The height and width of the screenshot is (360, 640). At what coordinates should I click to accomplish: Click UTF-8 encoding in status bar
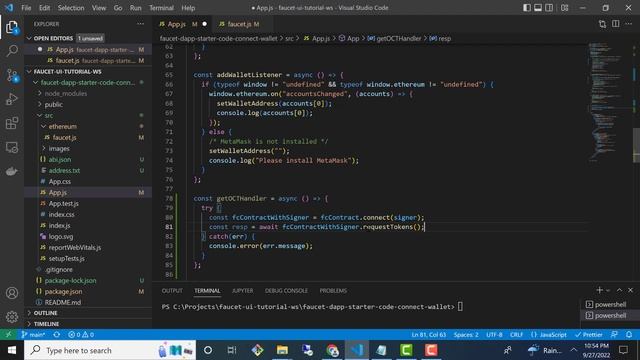click(x=494, y=334)
